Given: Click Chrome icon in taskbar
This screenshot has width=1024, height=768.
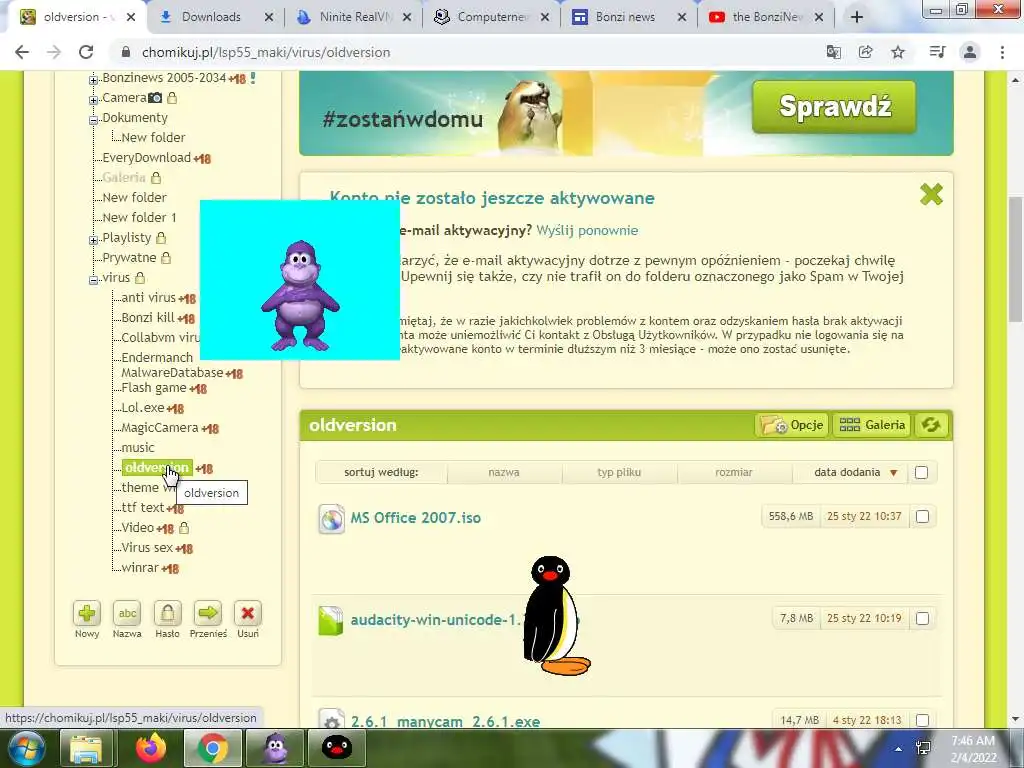Looking at the screenshot, I should [212, 748].
